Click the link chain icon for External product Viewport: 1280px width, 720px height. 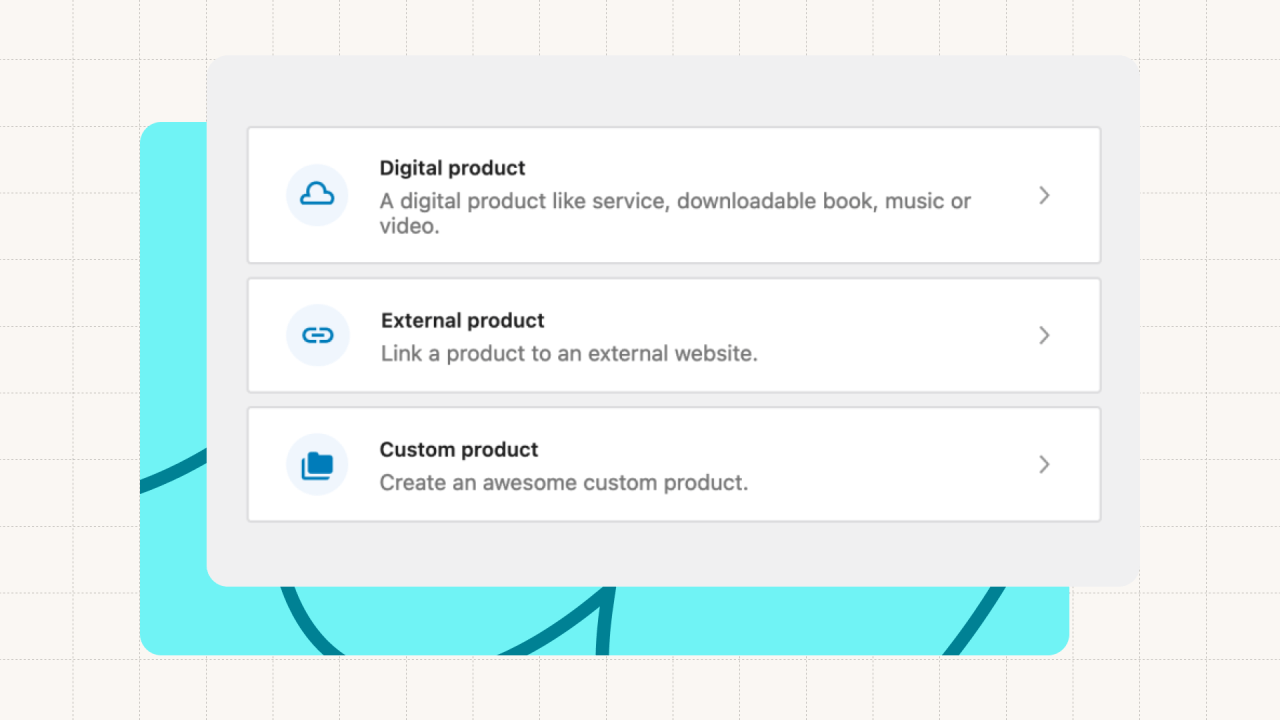pos(317,335)
